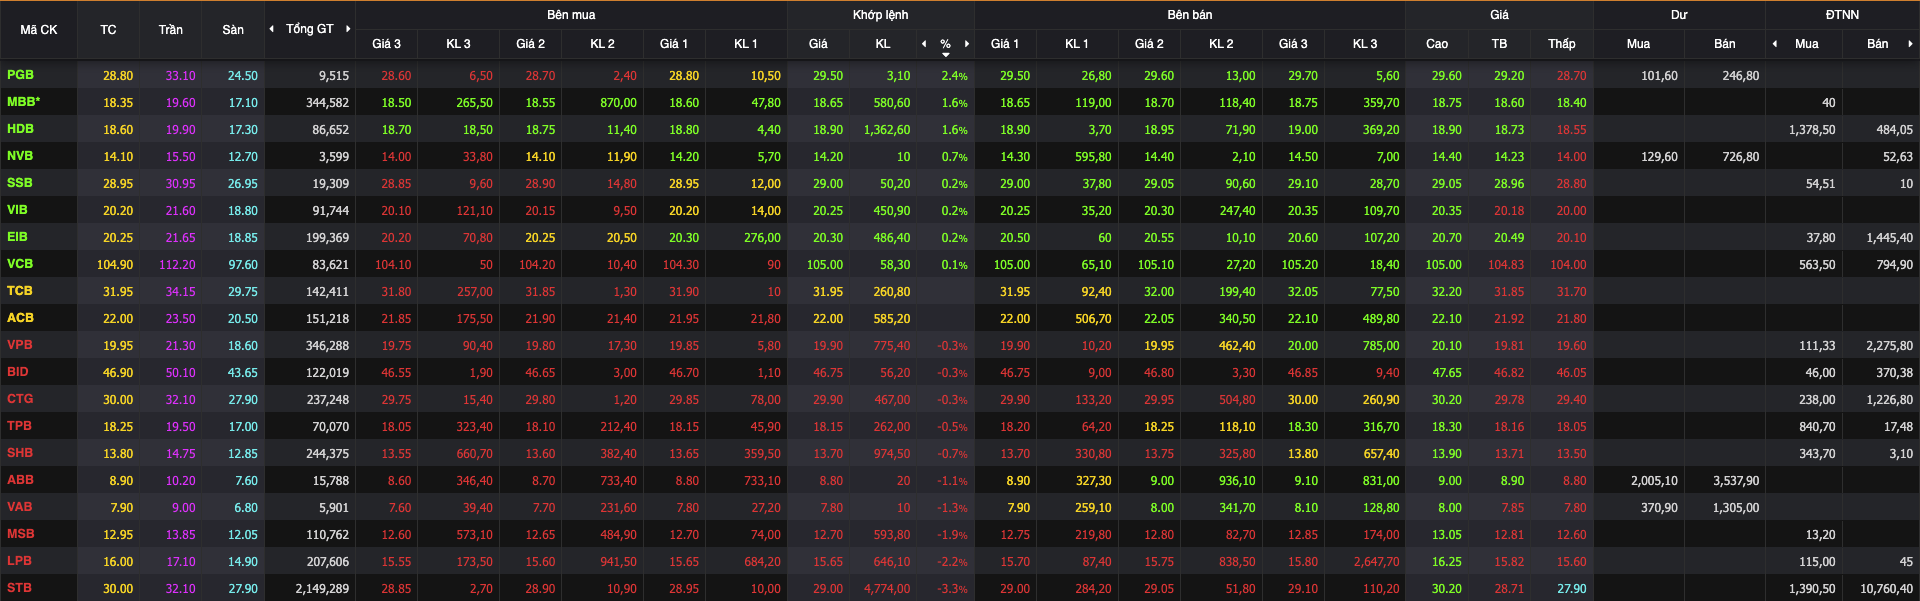
Task: Click the ĐTNN group header
Action: pos(1842,15)
